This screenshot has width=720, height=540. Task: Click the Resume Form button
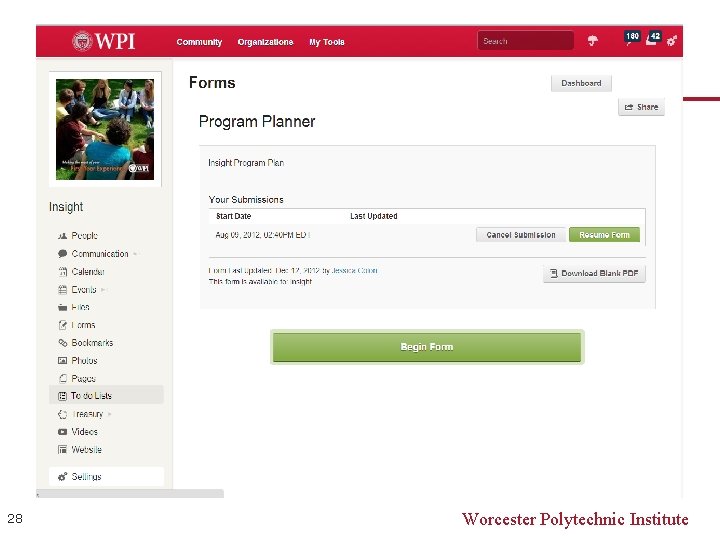point(604,235)
